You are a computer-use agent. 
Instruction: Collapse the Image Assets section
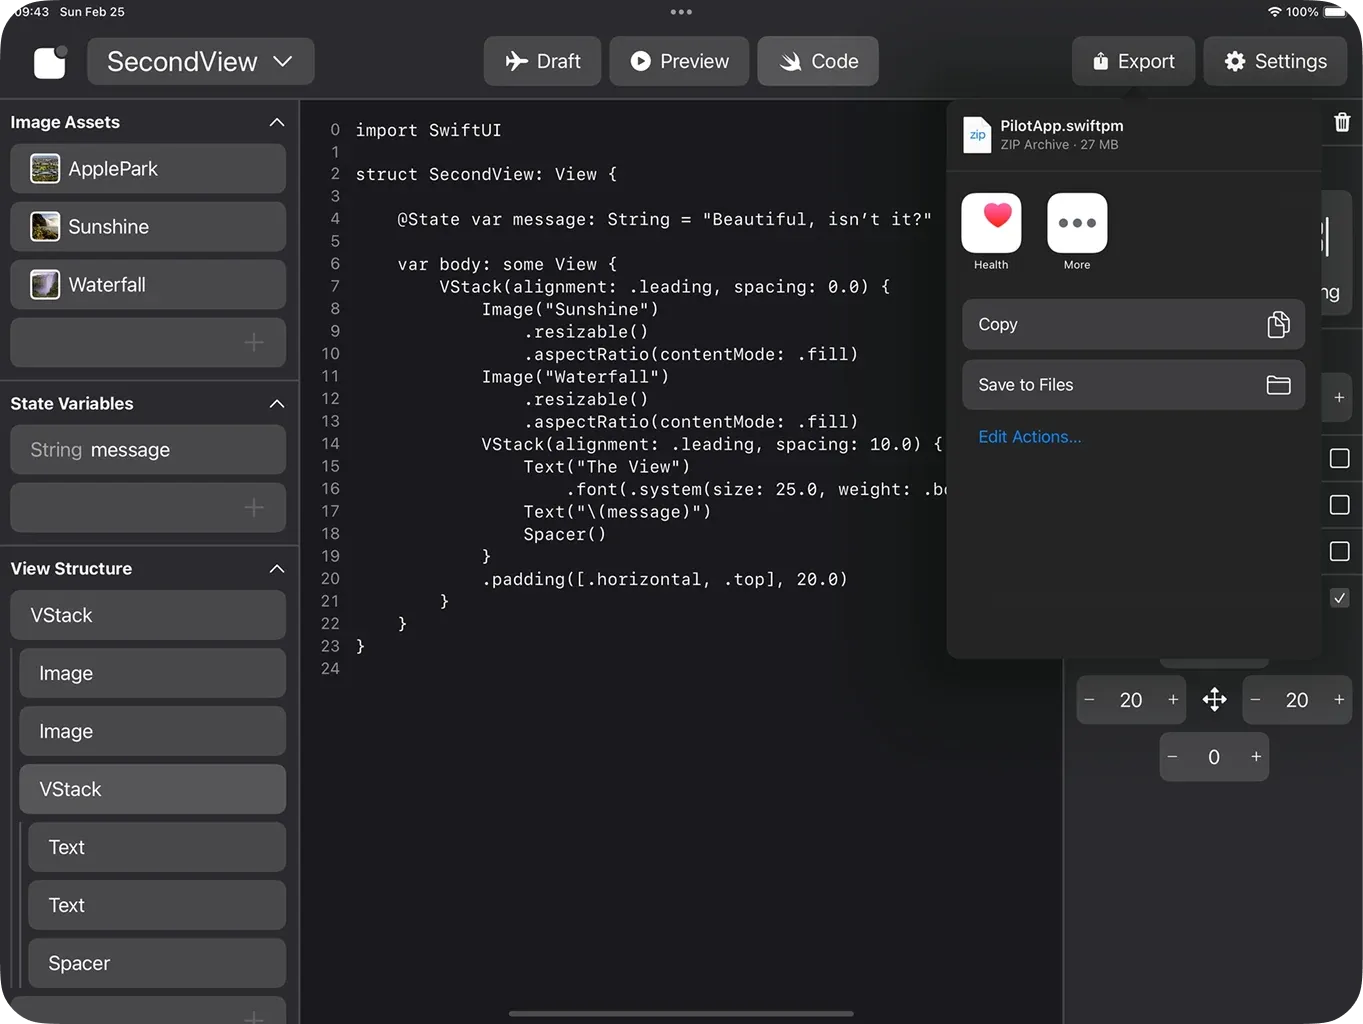pos(277,122)
